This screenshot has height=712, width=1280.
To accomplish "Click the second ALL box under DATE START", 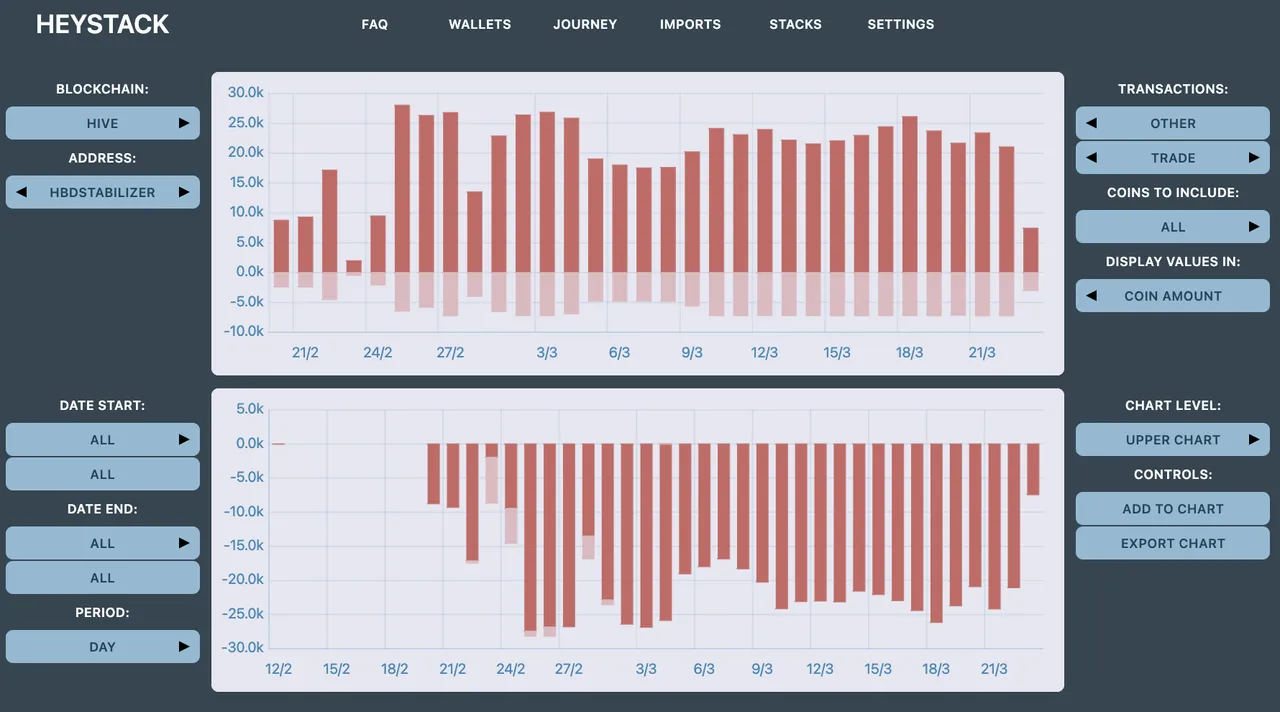I will tap(103, 474).
